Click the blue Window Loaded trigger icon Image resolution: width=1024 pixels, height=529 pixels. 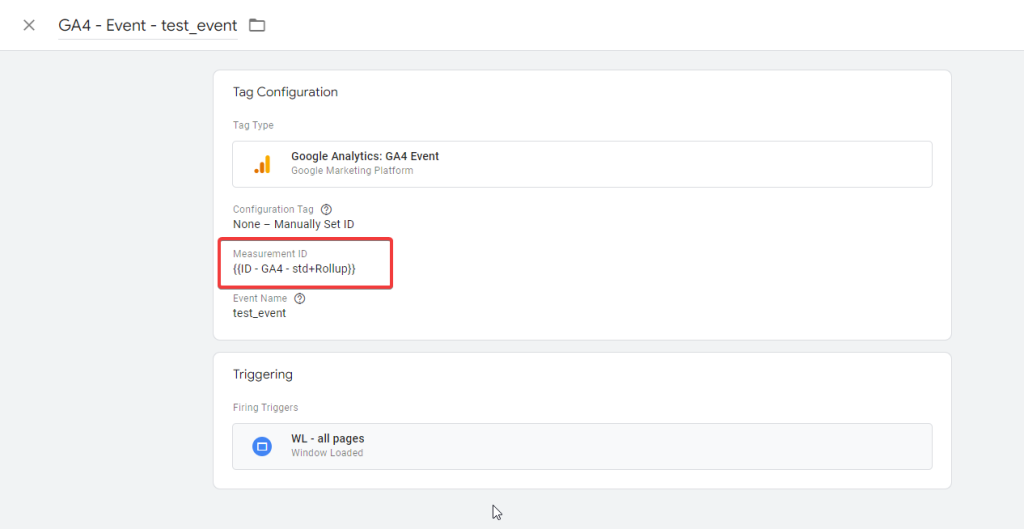(x=262, y=446)
